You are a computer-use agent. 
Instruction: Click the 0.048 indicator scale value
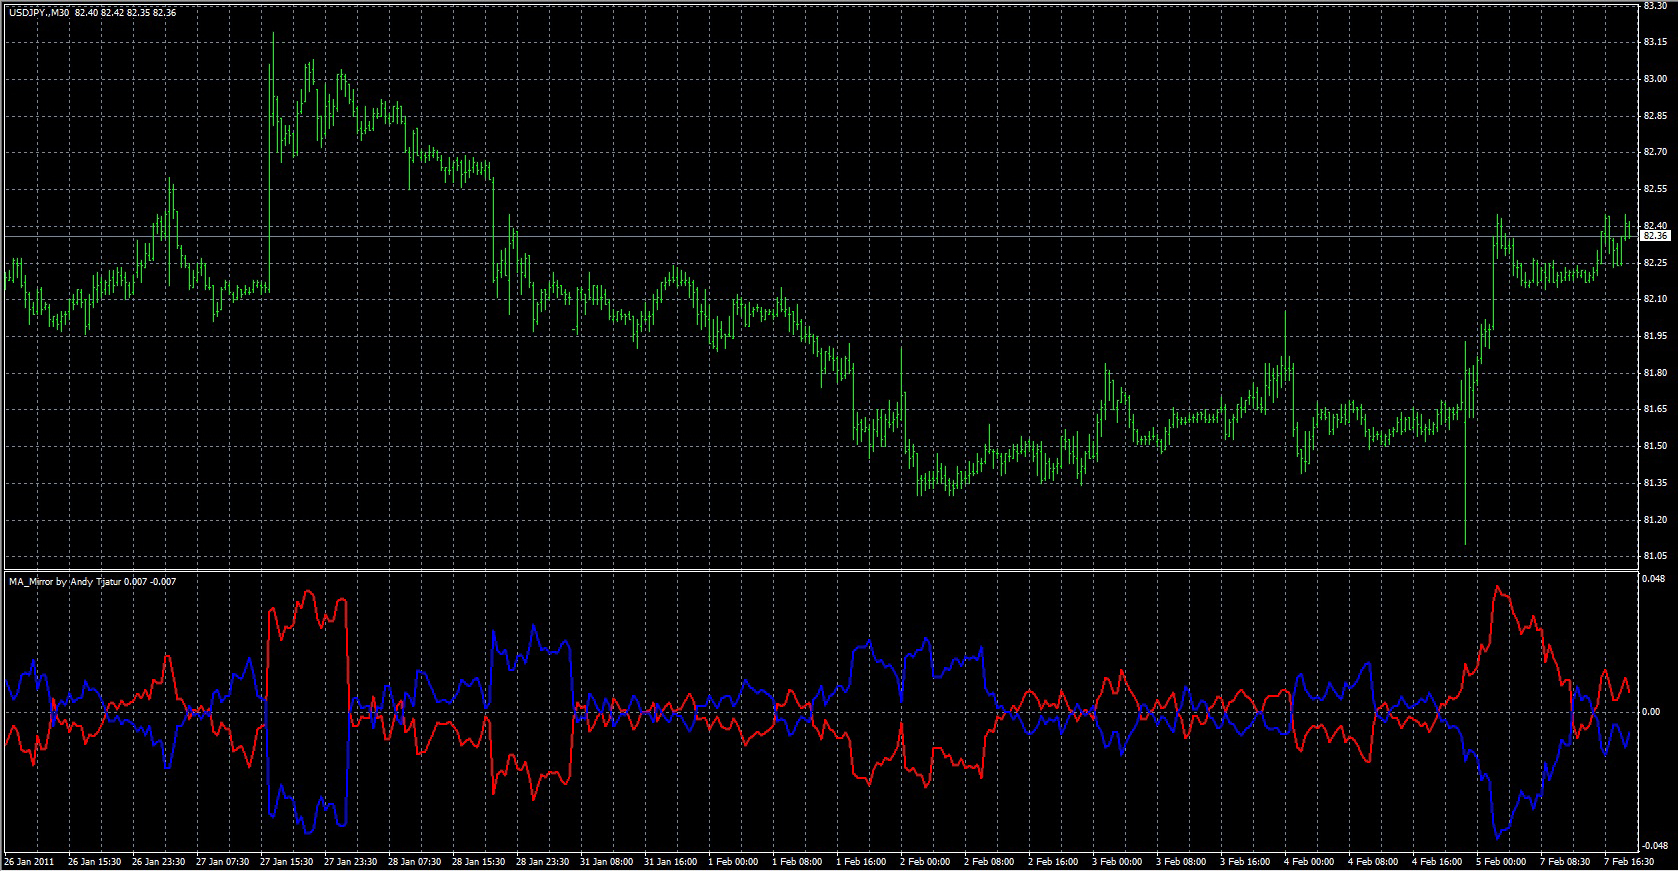pos(1655,578)
